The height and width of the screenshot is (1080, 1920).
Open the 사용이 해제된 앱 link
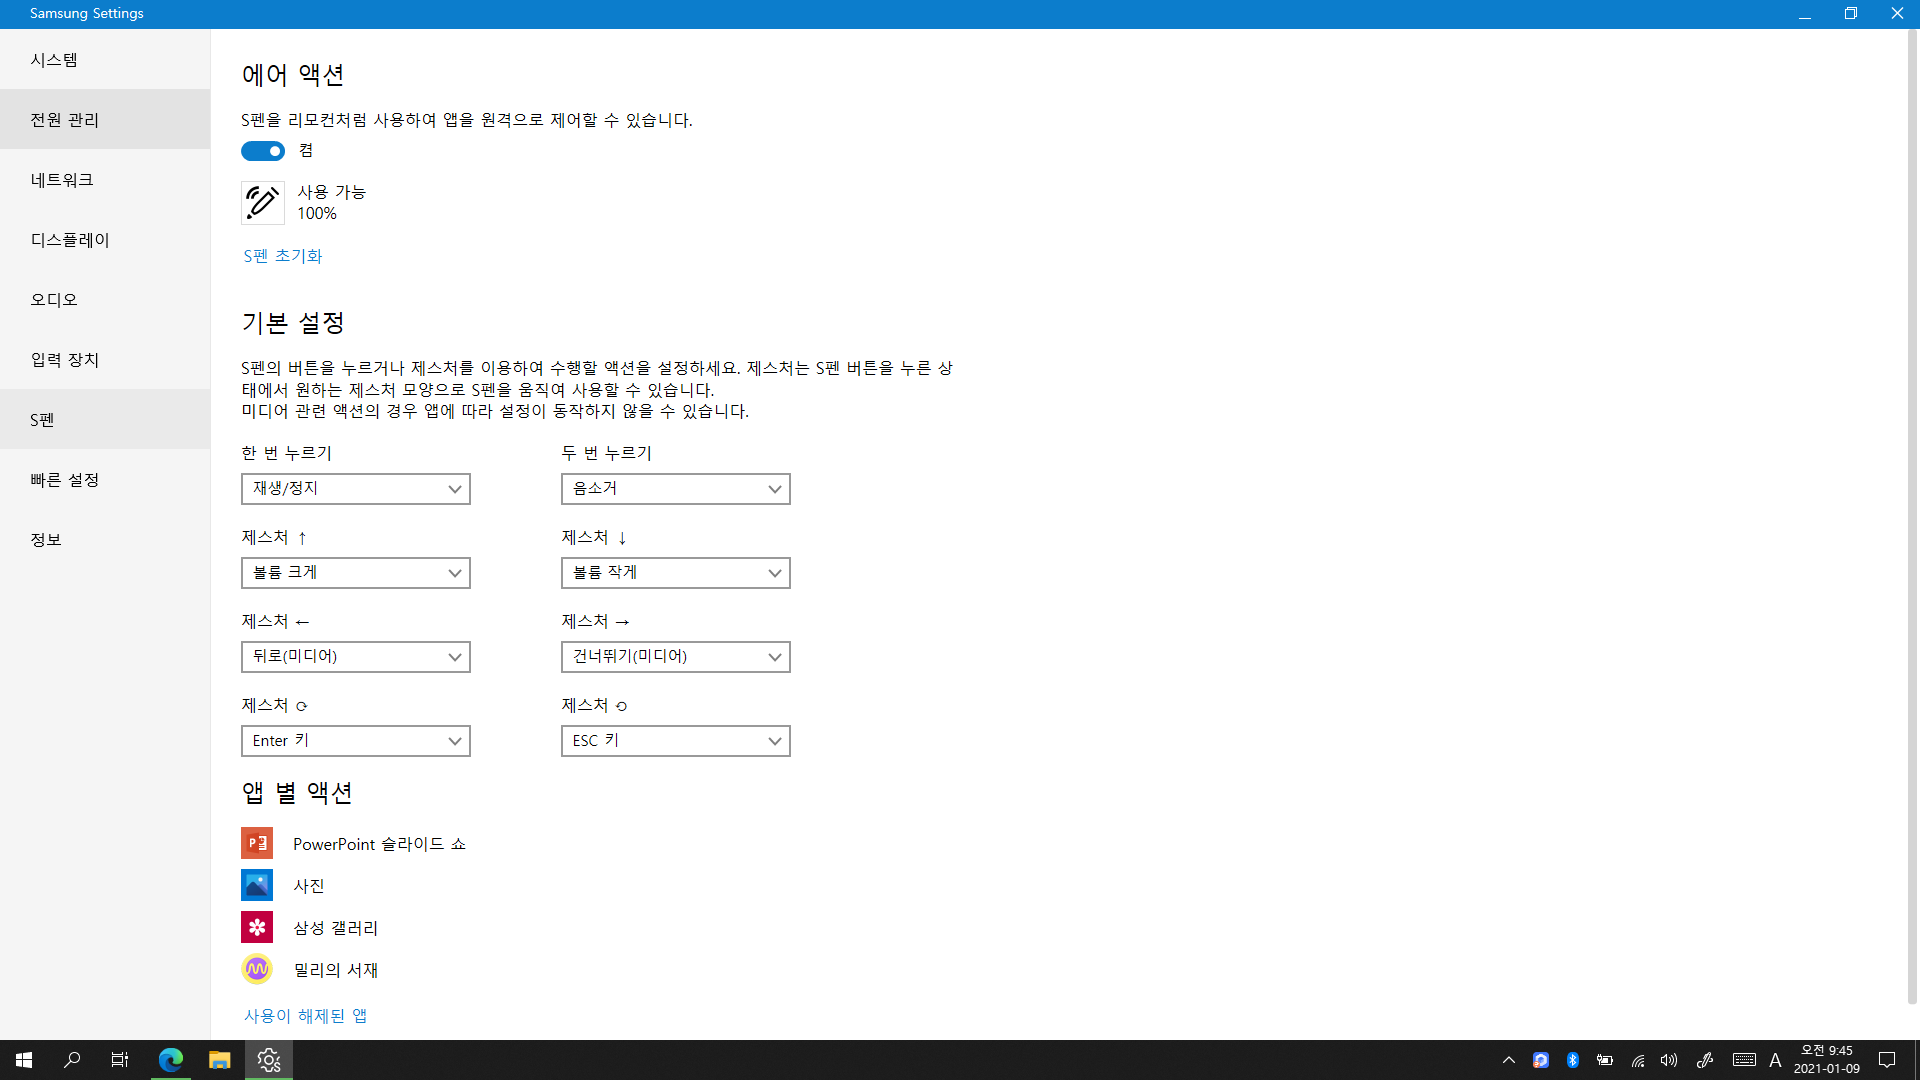tap(305, 1016)
